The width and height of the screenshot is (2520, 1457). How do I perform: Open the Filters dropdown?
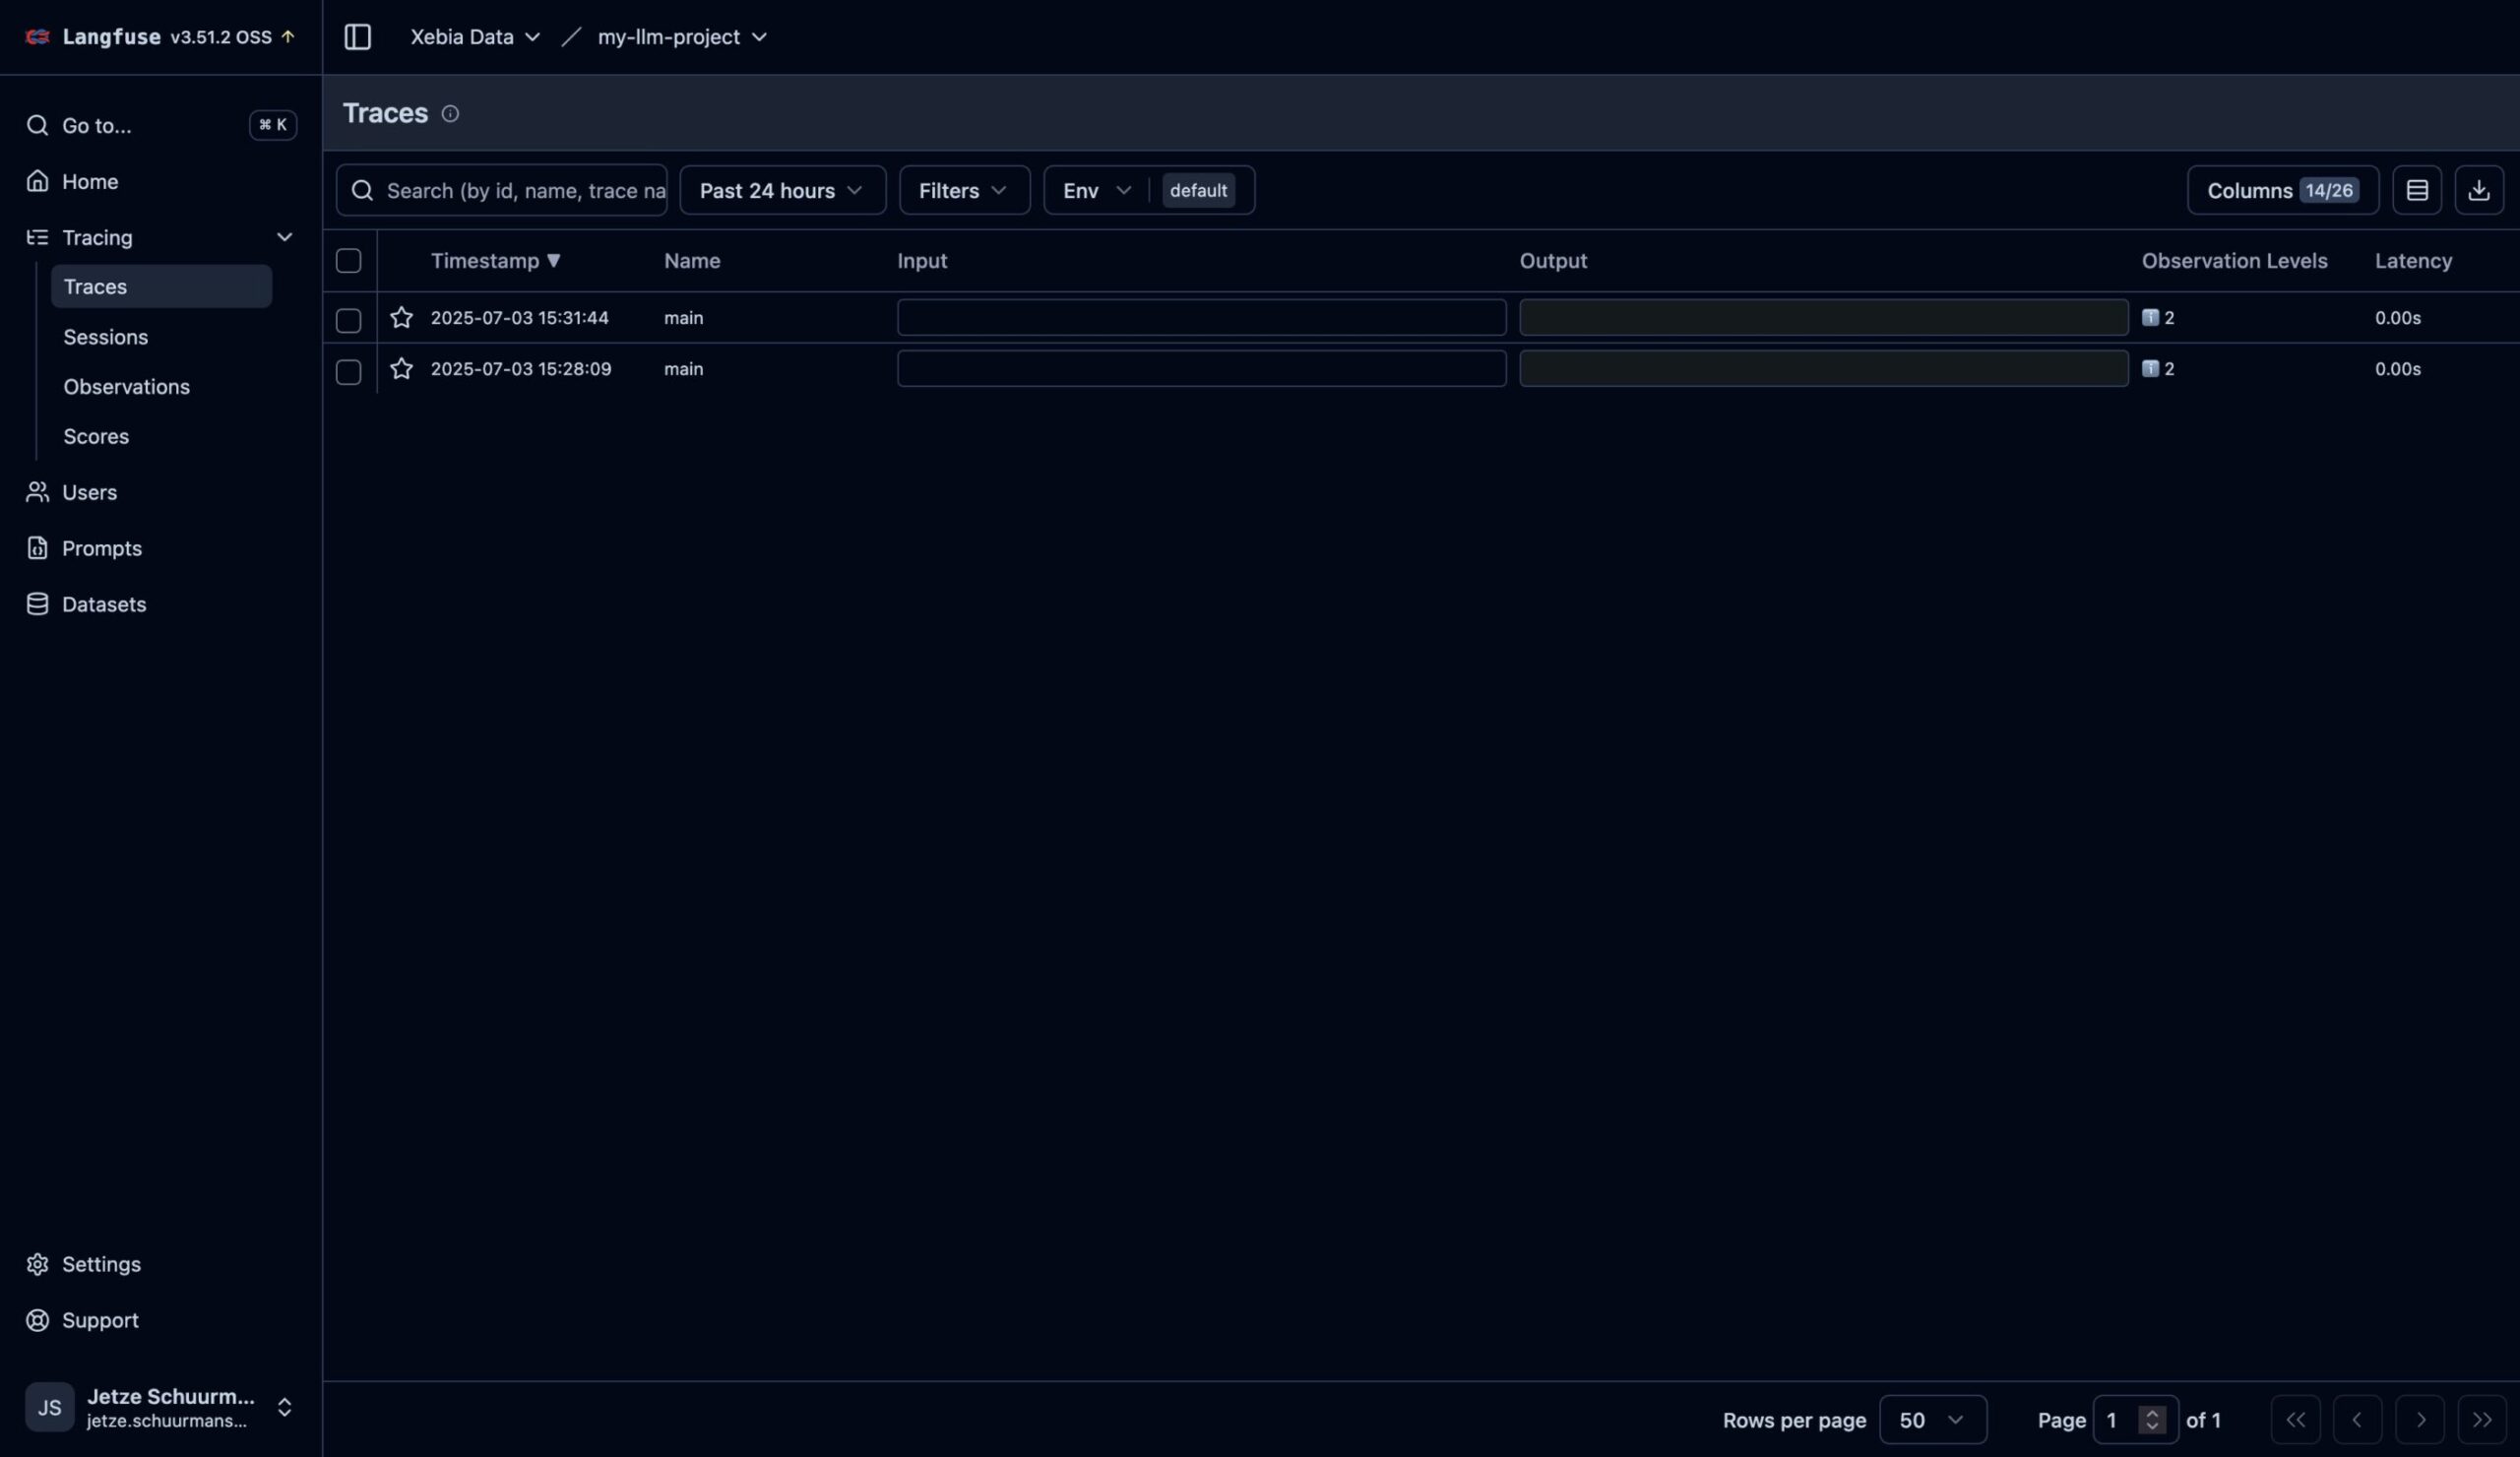click(x=964, y=190)
